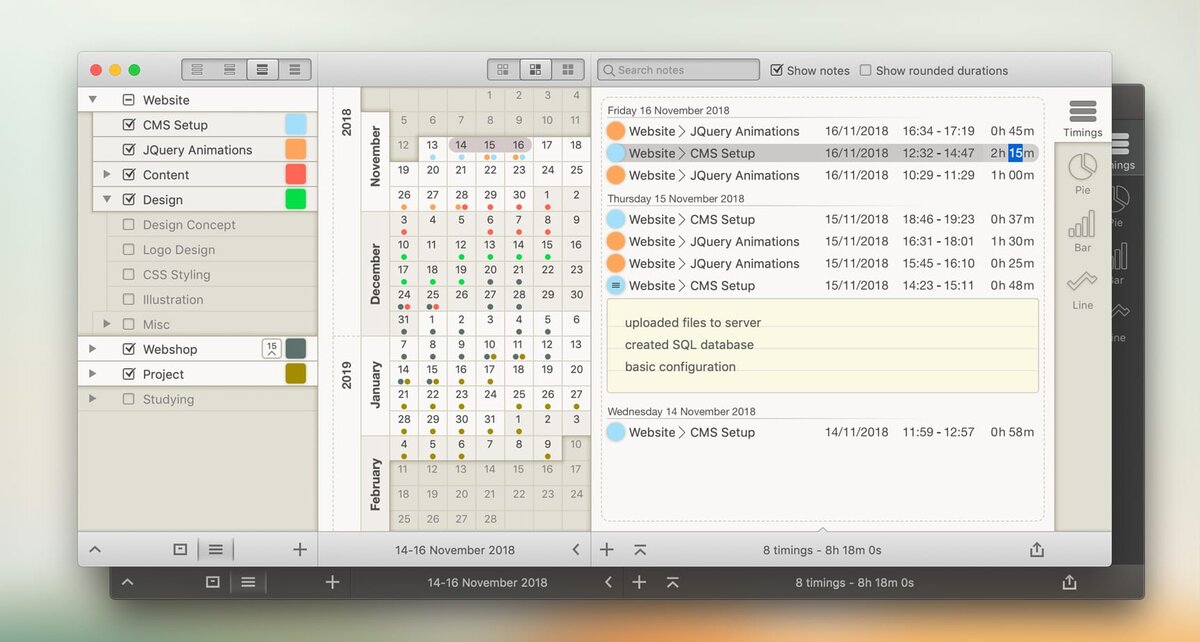Click the highlighted 15m duration field
1200x642 pixels.
click(1015, 153)
